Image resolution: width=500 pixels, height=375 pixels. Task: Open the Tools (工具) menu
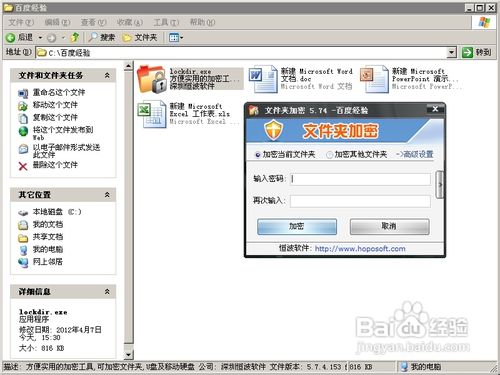(x=166, y=22)
